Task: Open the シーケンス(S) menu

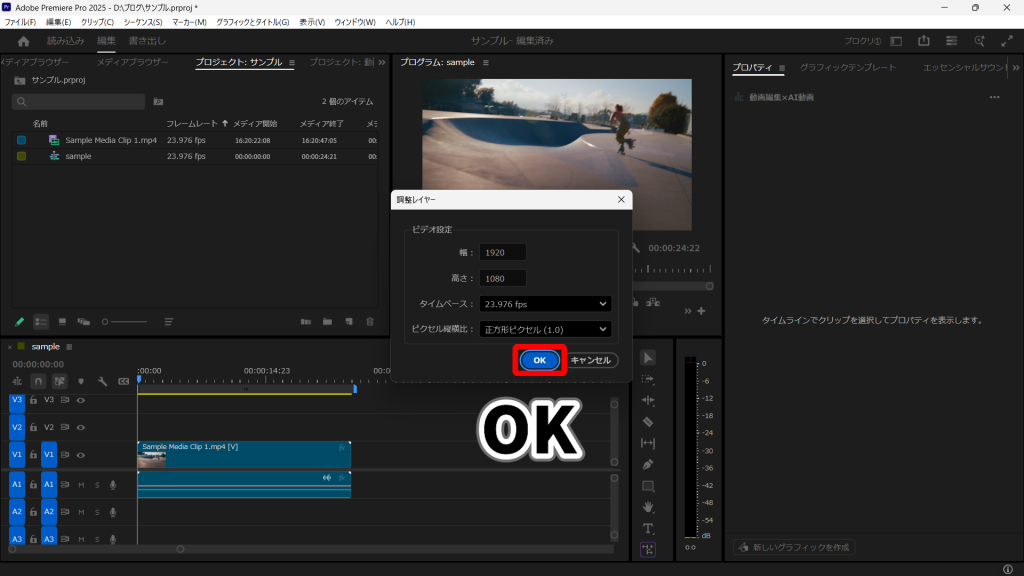Action: pos(143,22)
